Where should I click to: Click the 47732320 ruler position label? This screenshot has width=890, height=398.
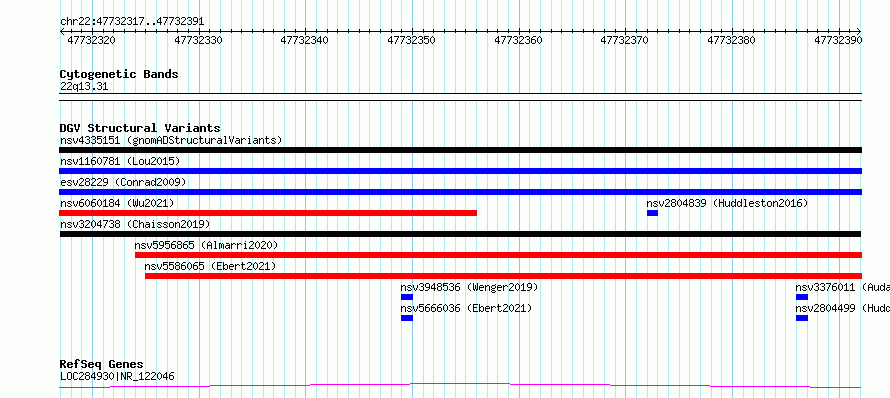pyautogui.click(x=91, y=40)
